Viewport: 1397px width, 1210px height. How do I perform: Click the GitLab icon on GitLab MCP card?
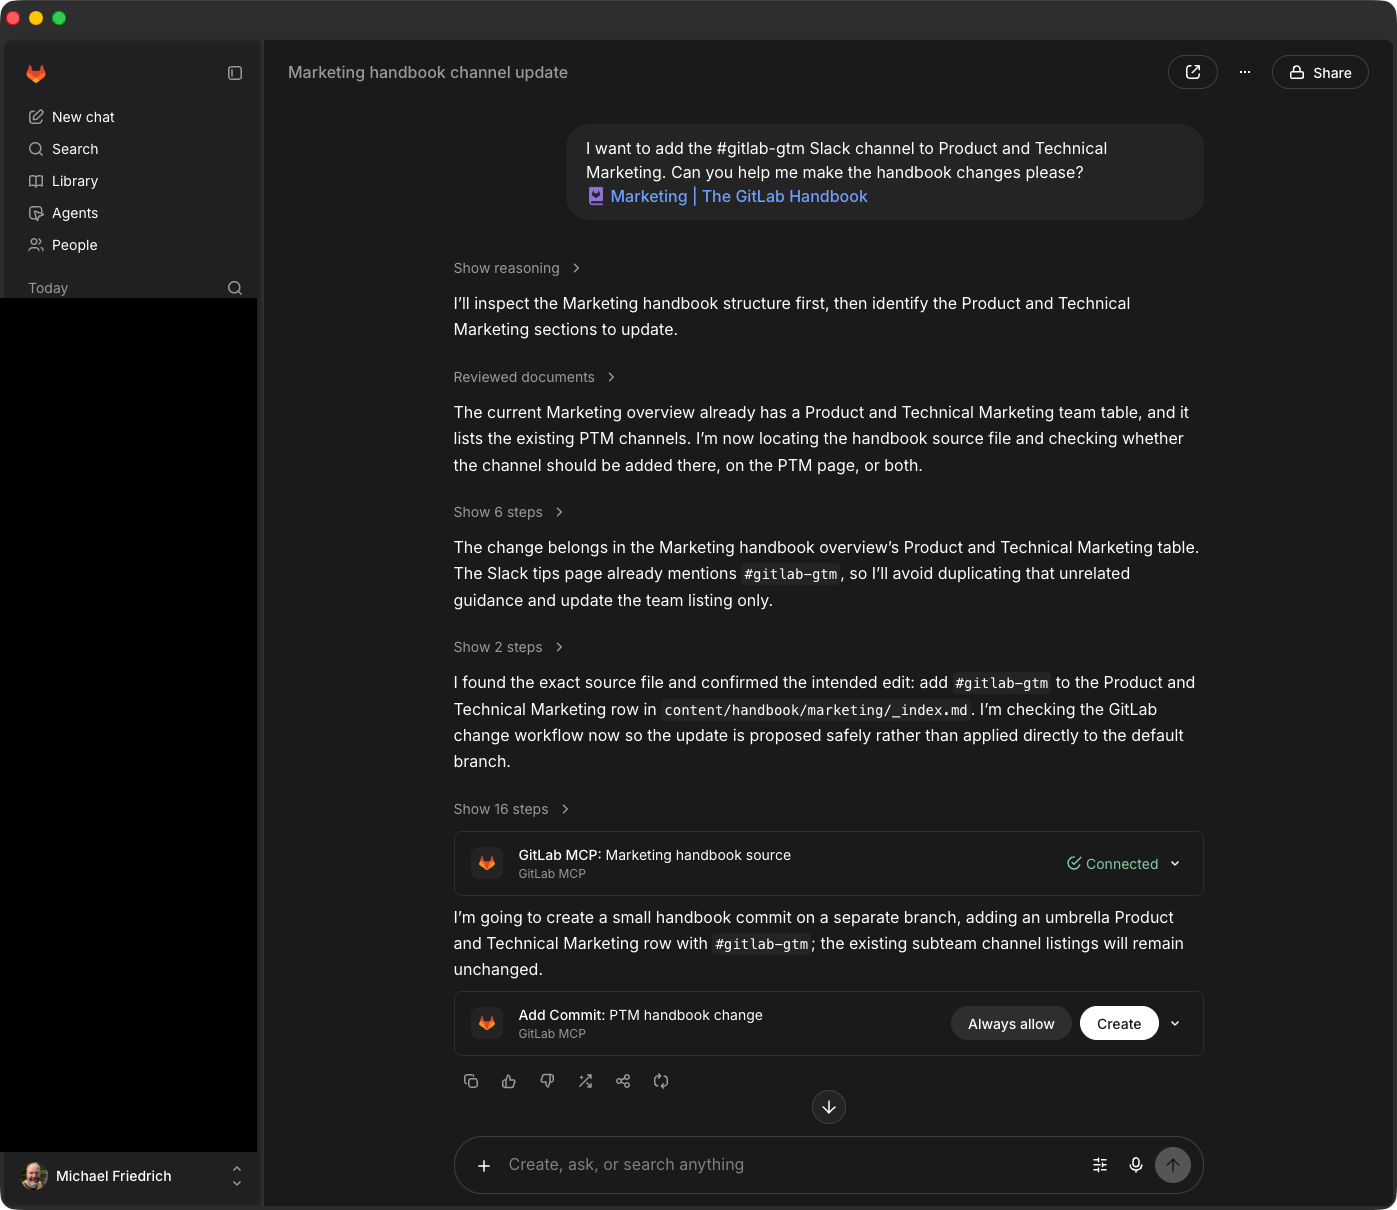coord(487,863)
